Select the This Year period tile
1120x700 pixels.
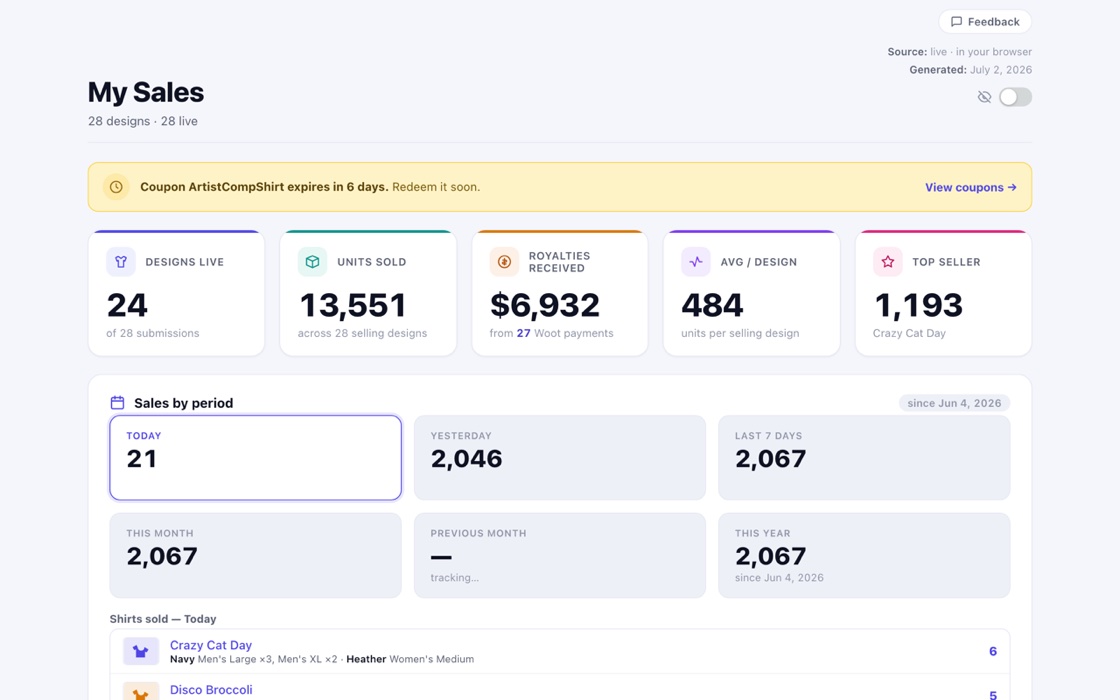pyautogui.click(x=864, y=555)
